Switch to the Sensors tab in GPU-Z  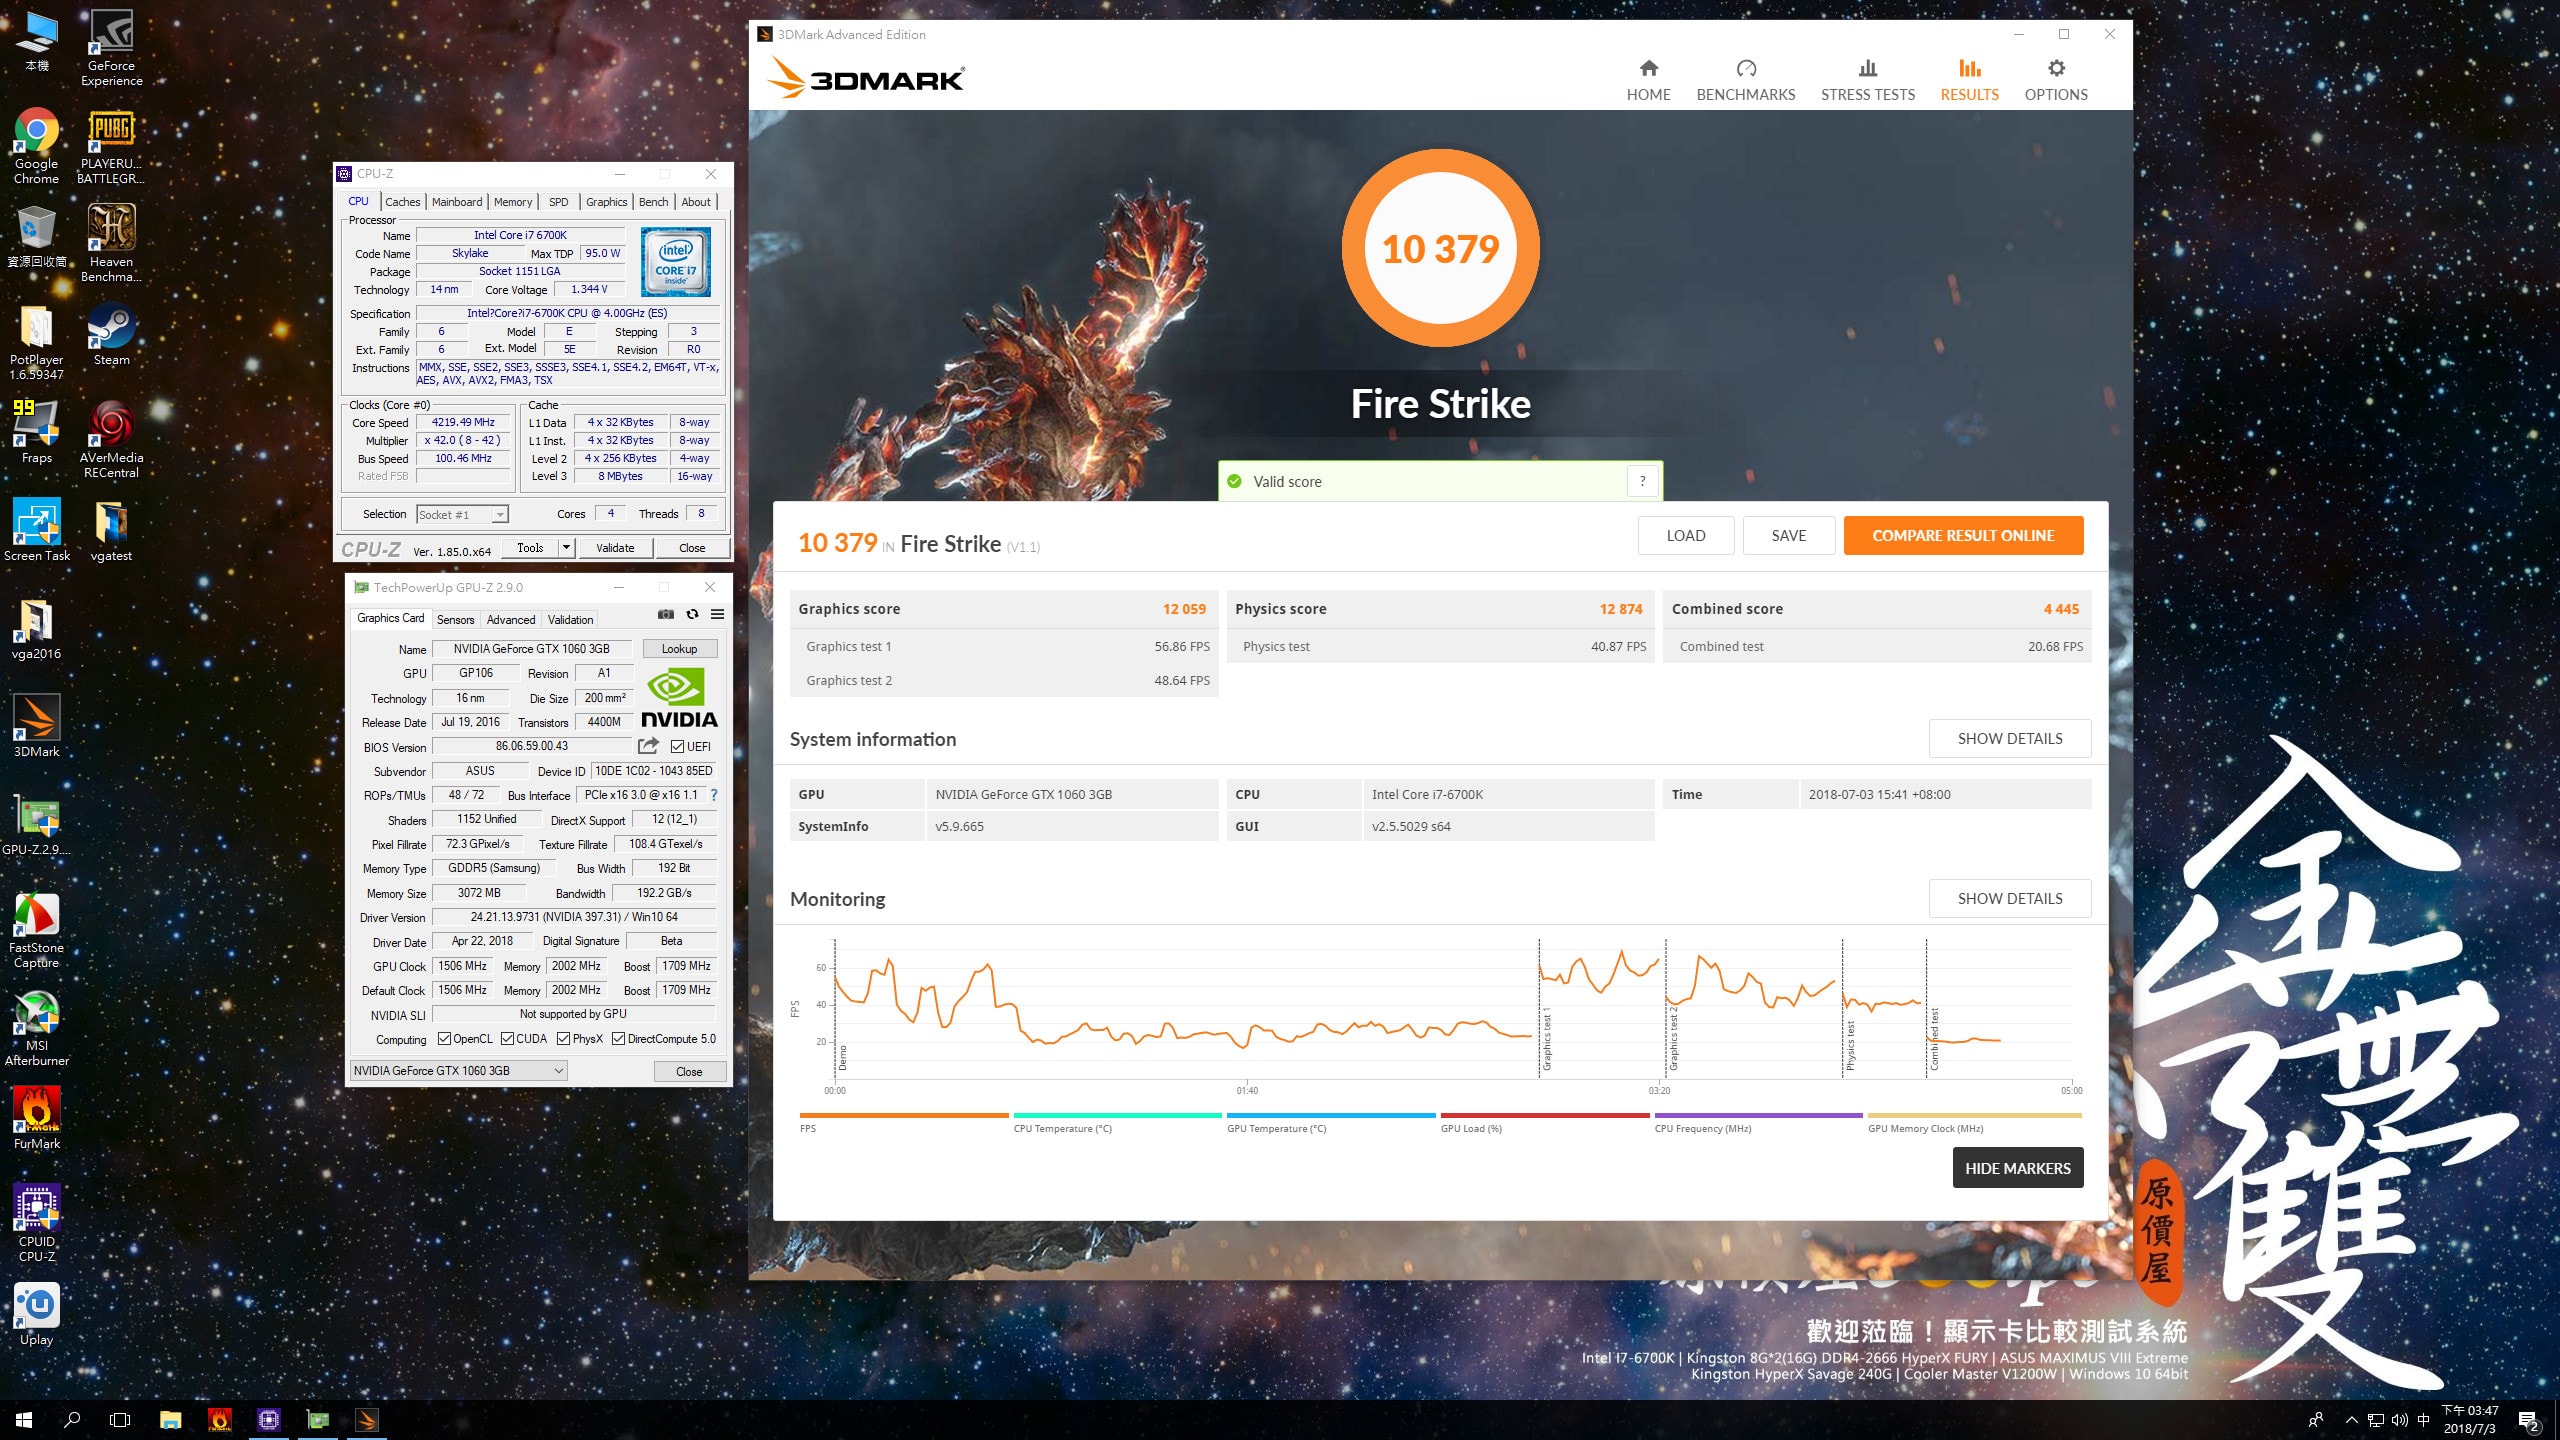pyautogui.click(x=455, y=620)
